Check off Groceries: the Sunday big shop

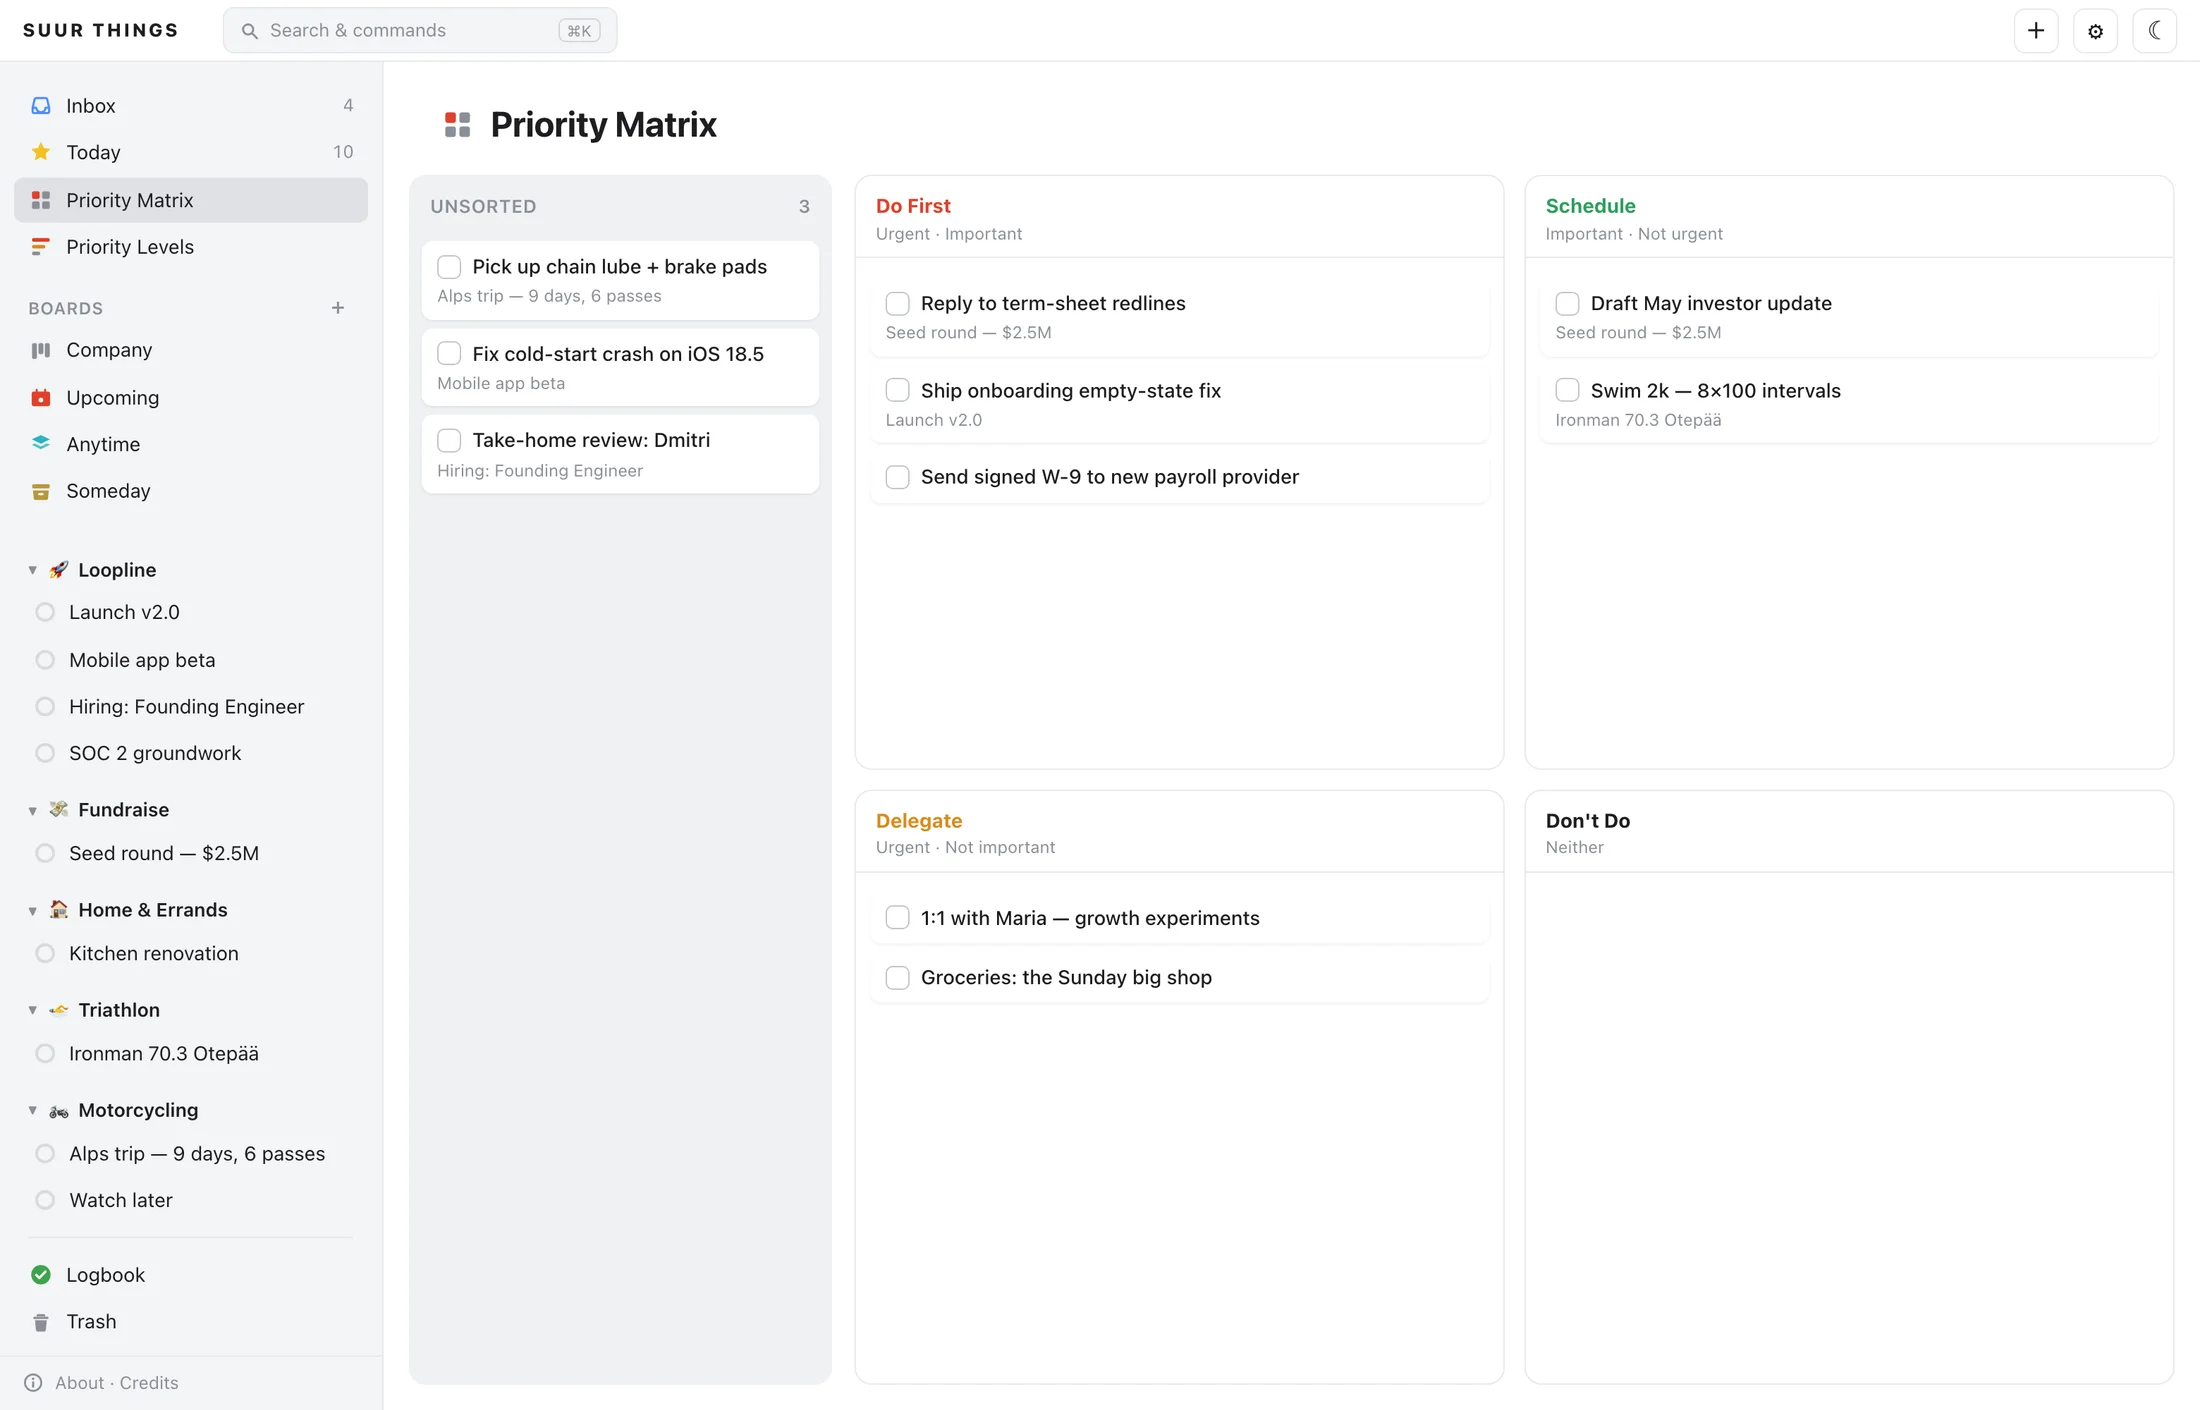[x=898, y=978]
